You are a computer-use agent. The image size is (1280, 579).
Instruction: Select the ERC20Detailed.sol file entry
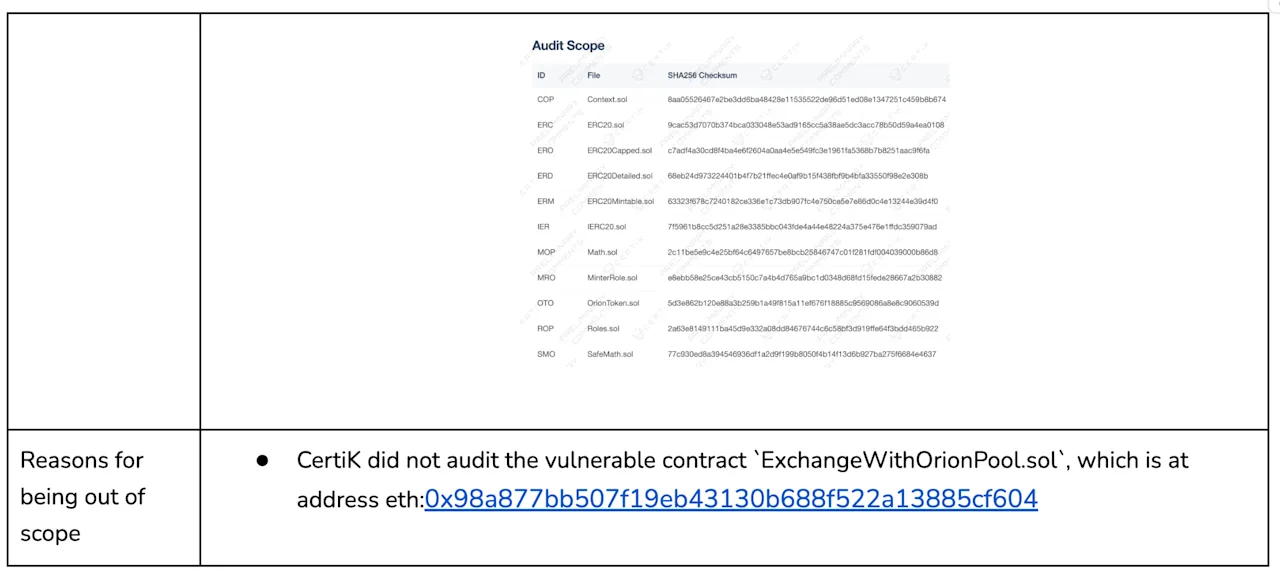[620, 176]
